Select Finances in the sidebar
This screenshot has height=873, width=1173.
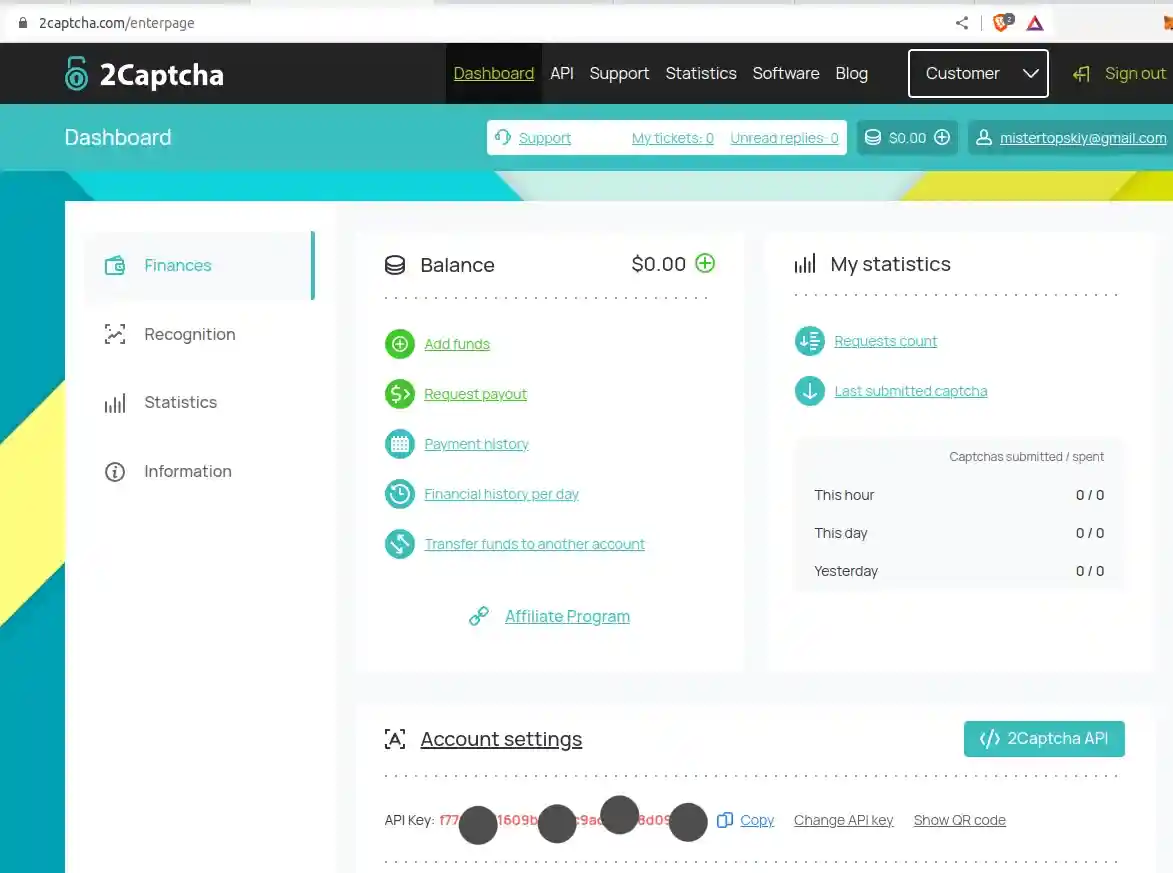(x=178, y=265)
